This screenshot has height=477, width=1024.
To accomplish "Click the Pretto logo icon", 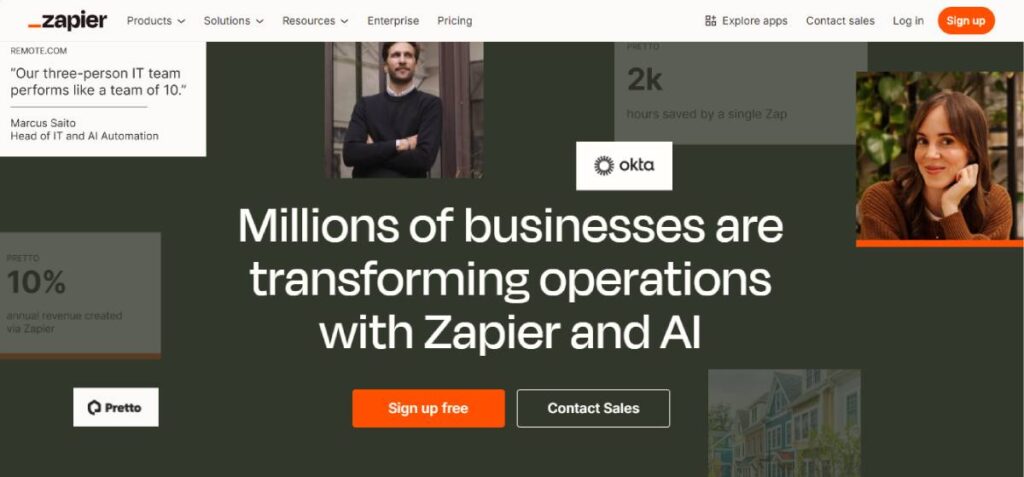I will click(95, 408).
